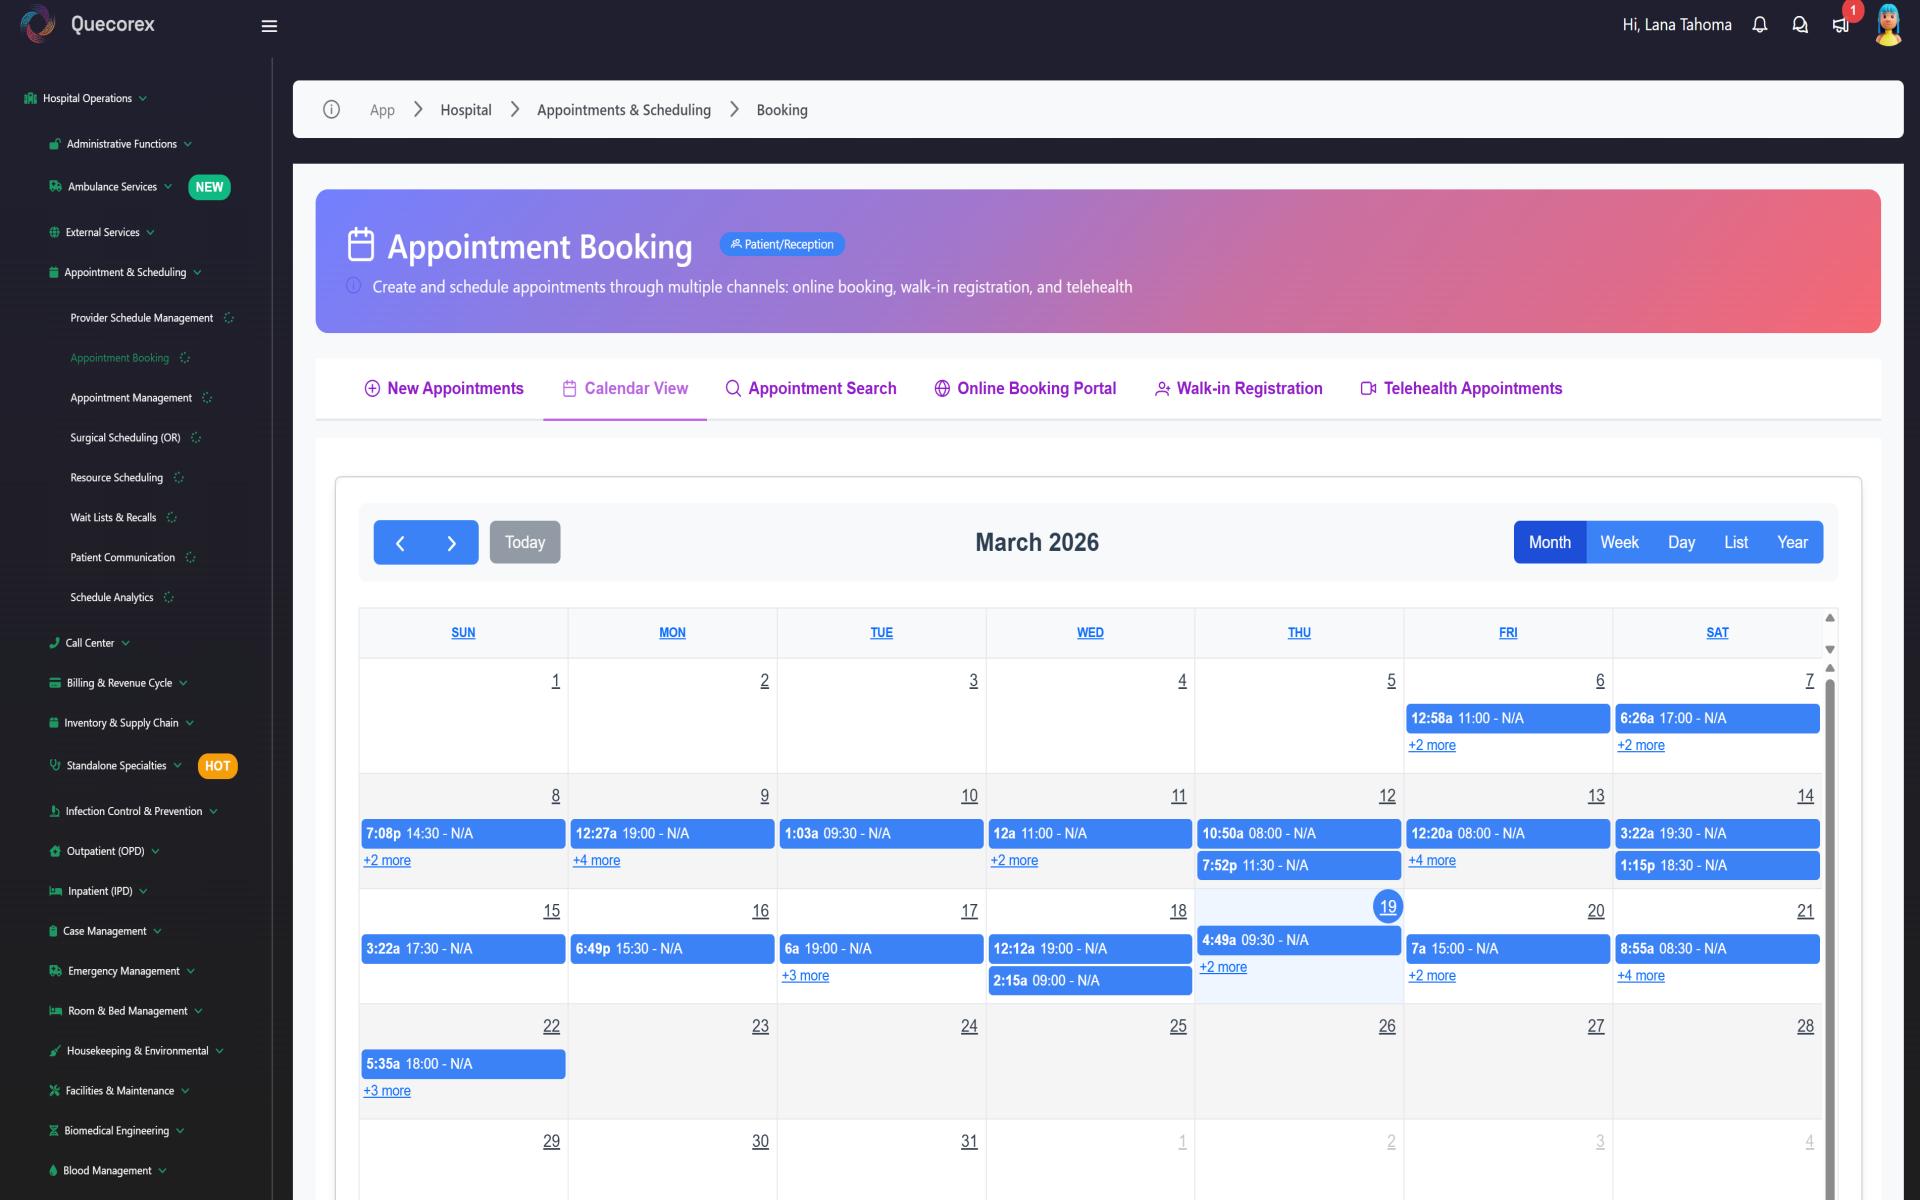
Task: Open the chat messages icon
Action: (x=1800, y=25)
